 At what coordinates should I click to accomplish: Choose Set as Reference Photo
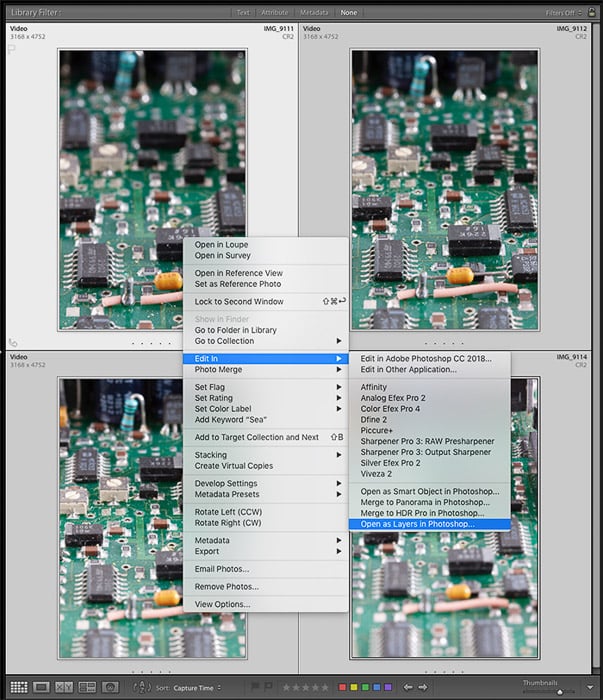point(266,284)
